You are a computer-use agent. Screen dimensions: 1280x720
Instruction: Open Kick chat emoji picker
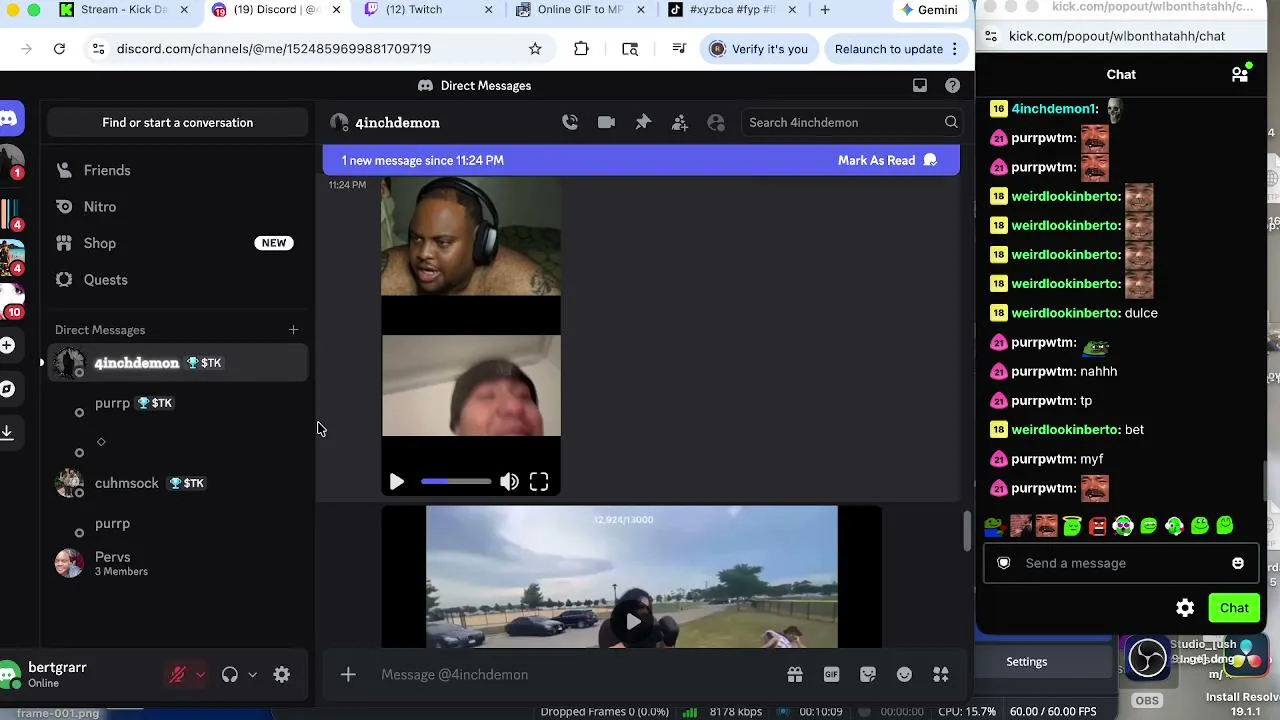1238,563
